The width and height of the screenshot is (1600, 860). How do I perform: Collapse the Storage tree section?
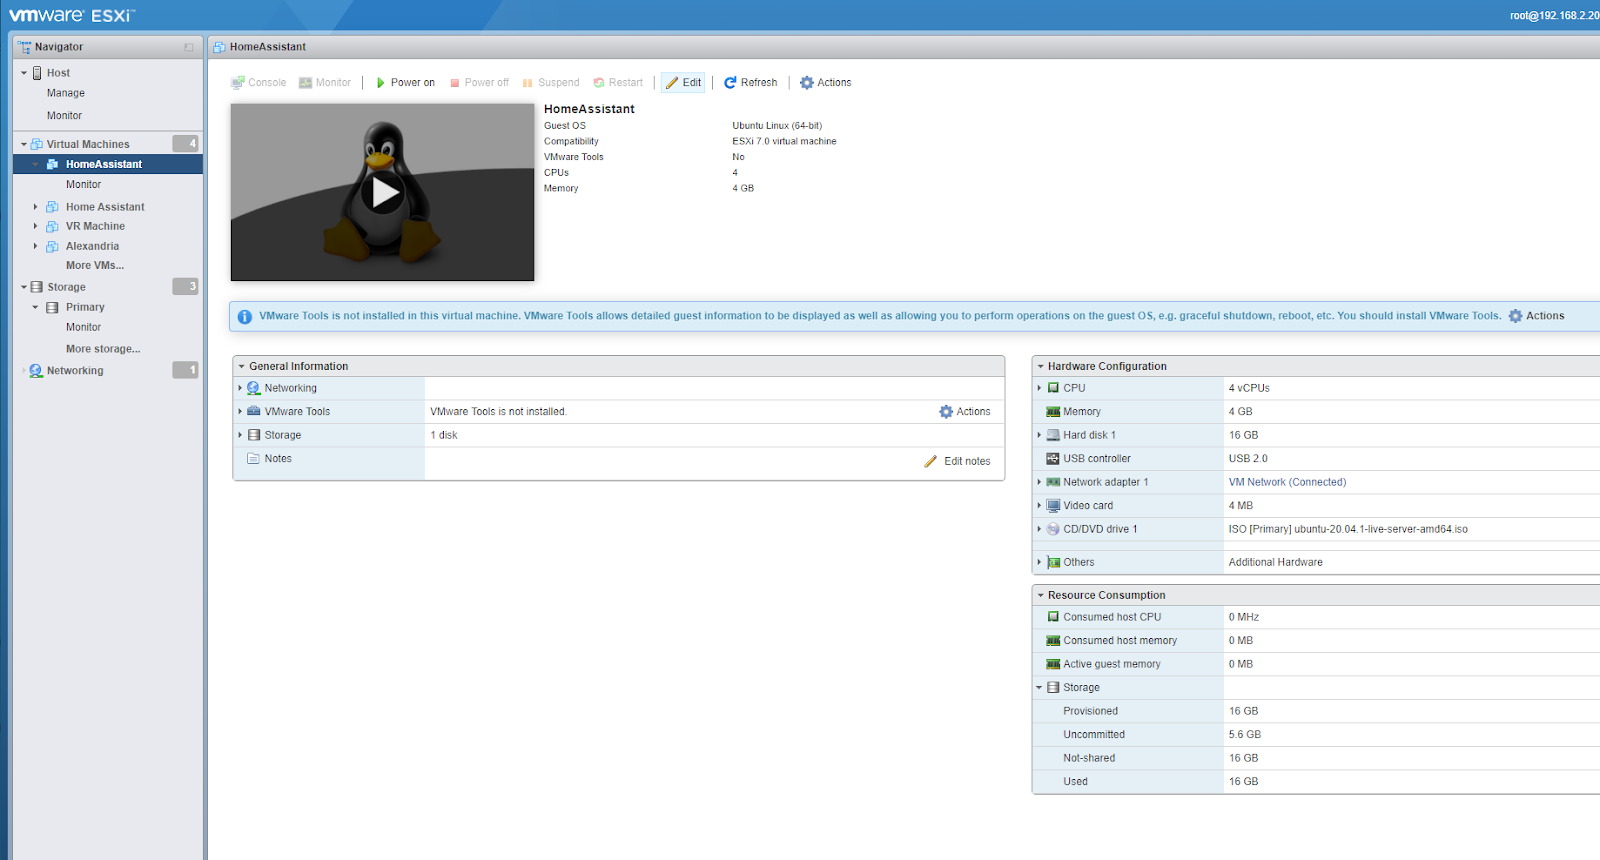coord(24,287)
